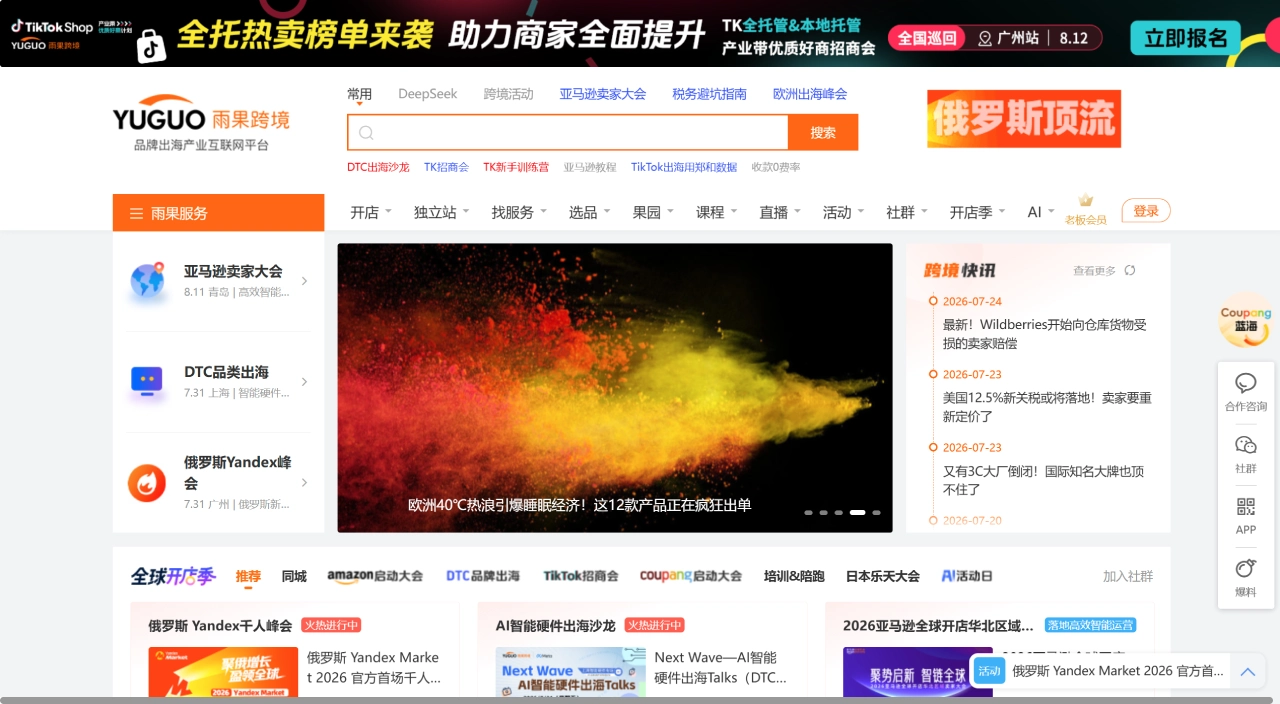Open 亚马逊卖家大会 row arrow
Image resolution: width=1280 pixels, height=704 pixels.
tap(304, 281)
